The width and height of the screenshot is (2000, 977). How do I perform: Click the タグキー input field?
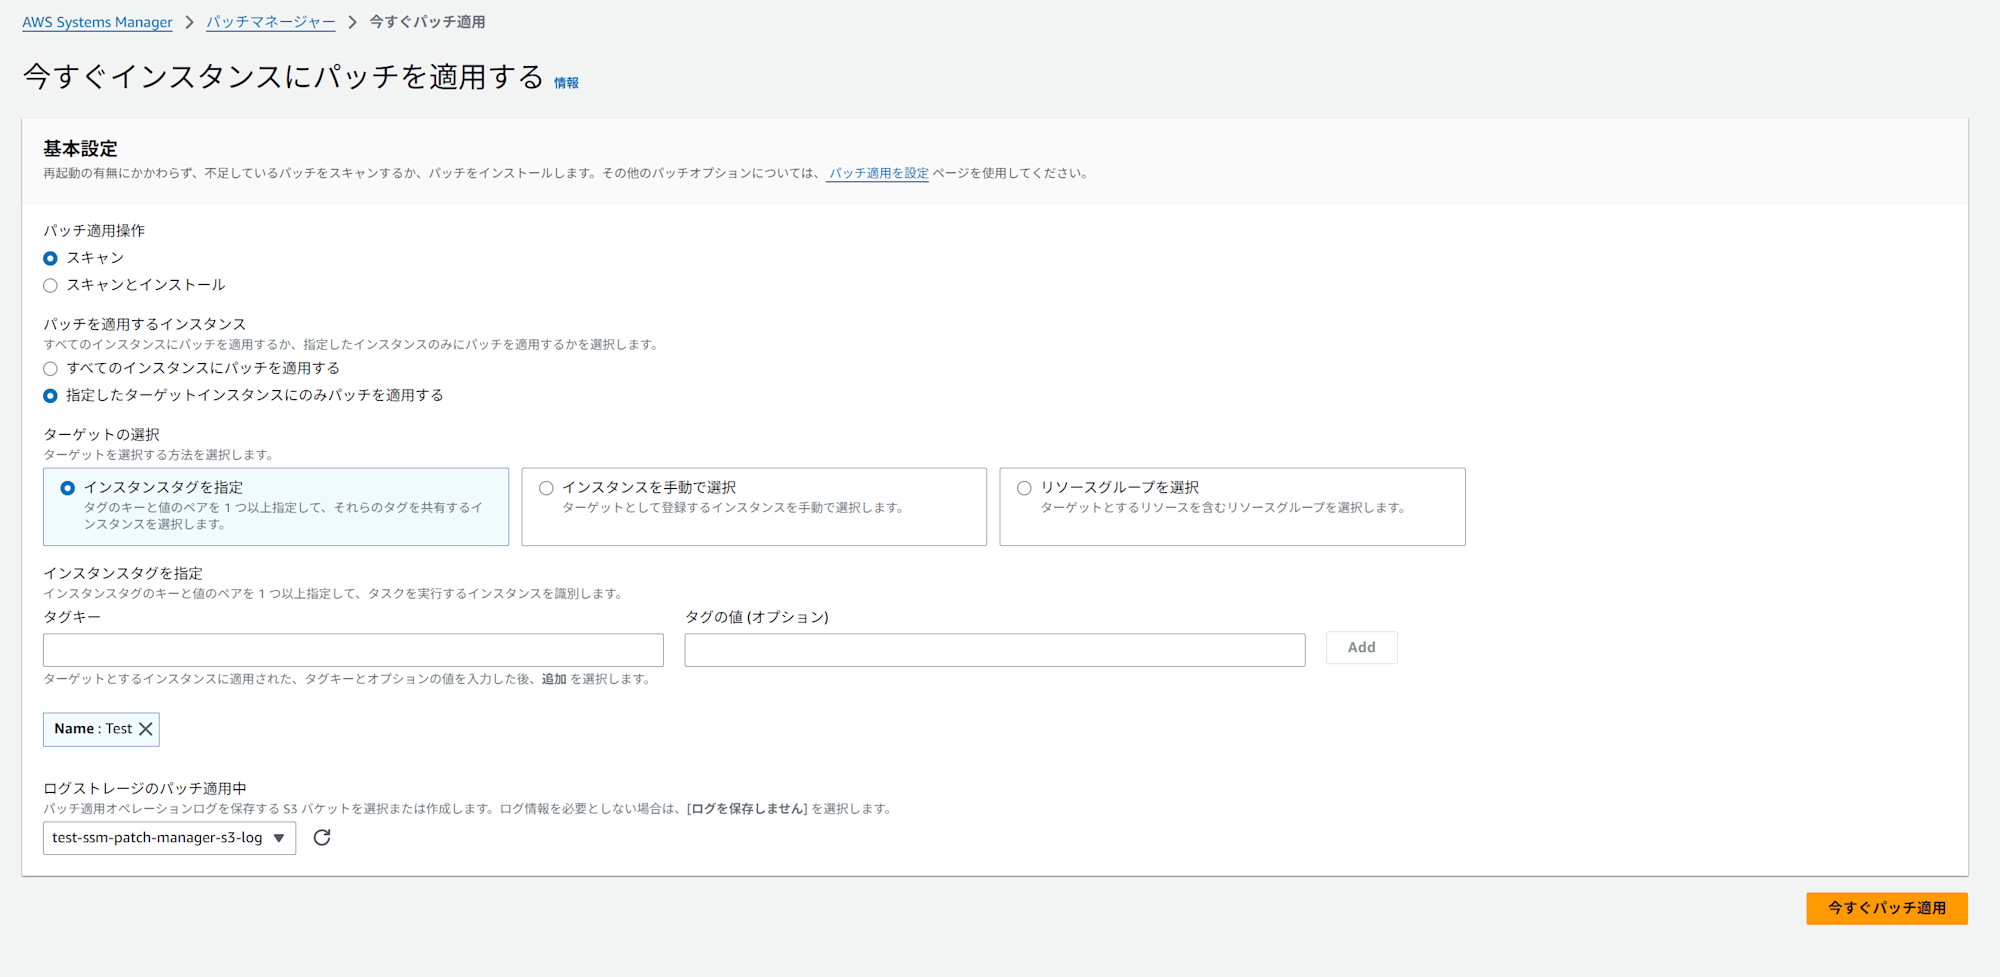click(353, 650)
